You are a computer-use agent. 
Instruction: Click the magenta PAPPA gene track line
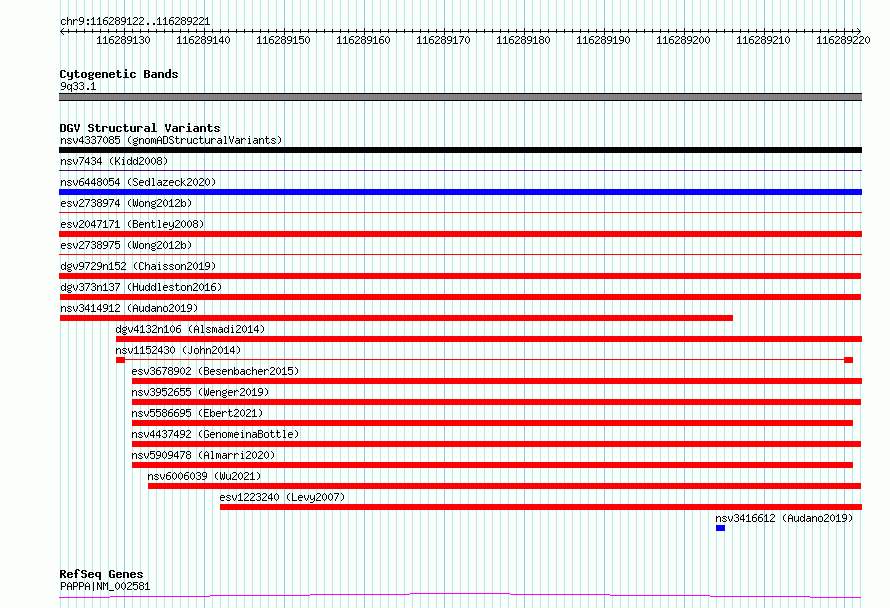460,596
